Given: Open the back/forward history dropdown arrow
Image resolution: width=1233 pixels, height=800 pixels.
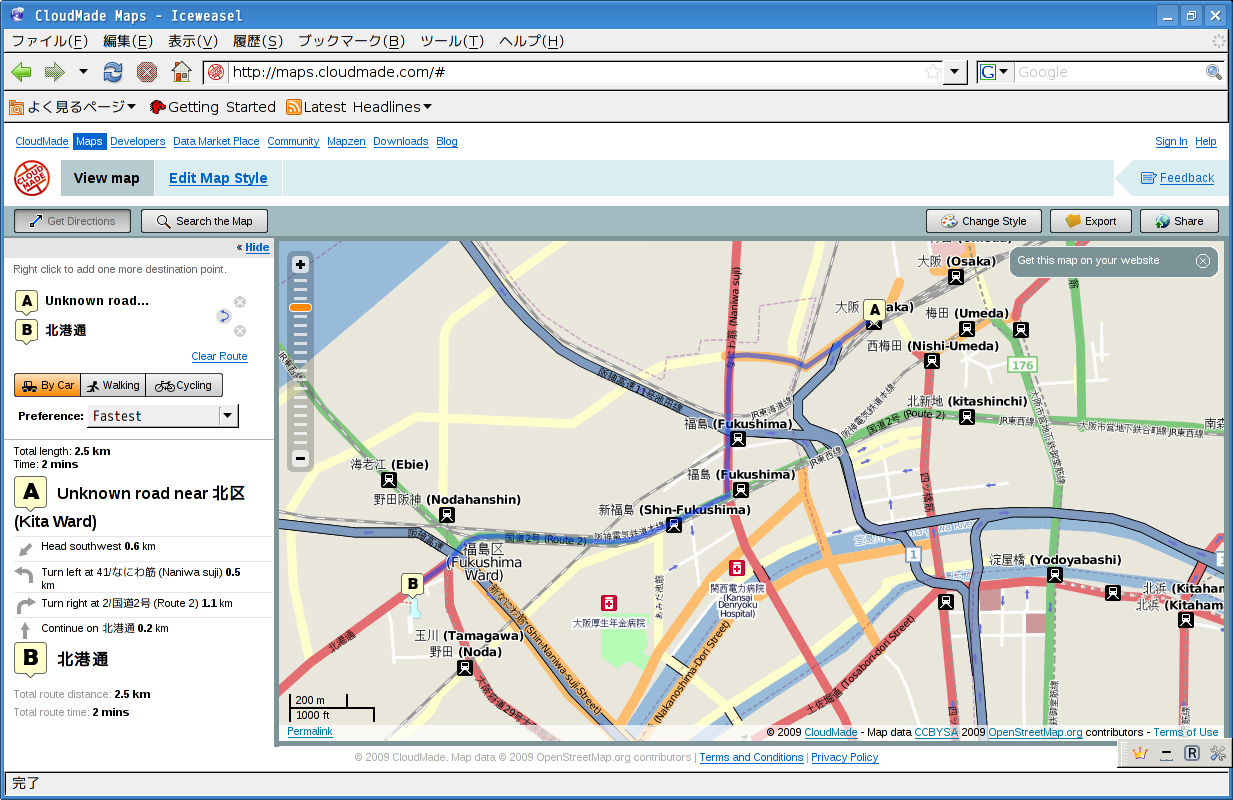Looking at the screenshot, I should (x=83, y=72).
